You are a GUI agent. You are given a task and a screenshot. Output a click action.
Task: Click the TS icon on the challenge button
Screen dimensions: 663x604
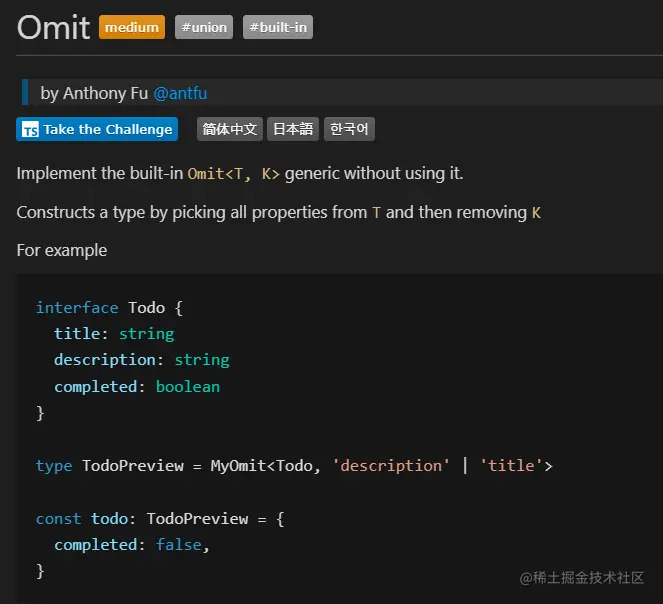(30, 129)
